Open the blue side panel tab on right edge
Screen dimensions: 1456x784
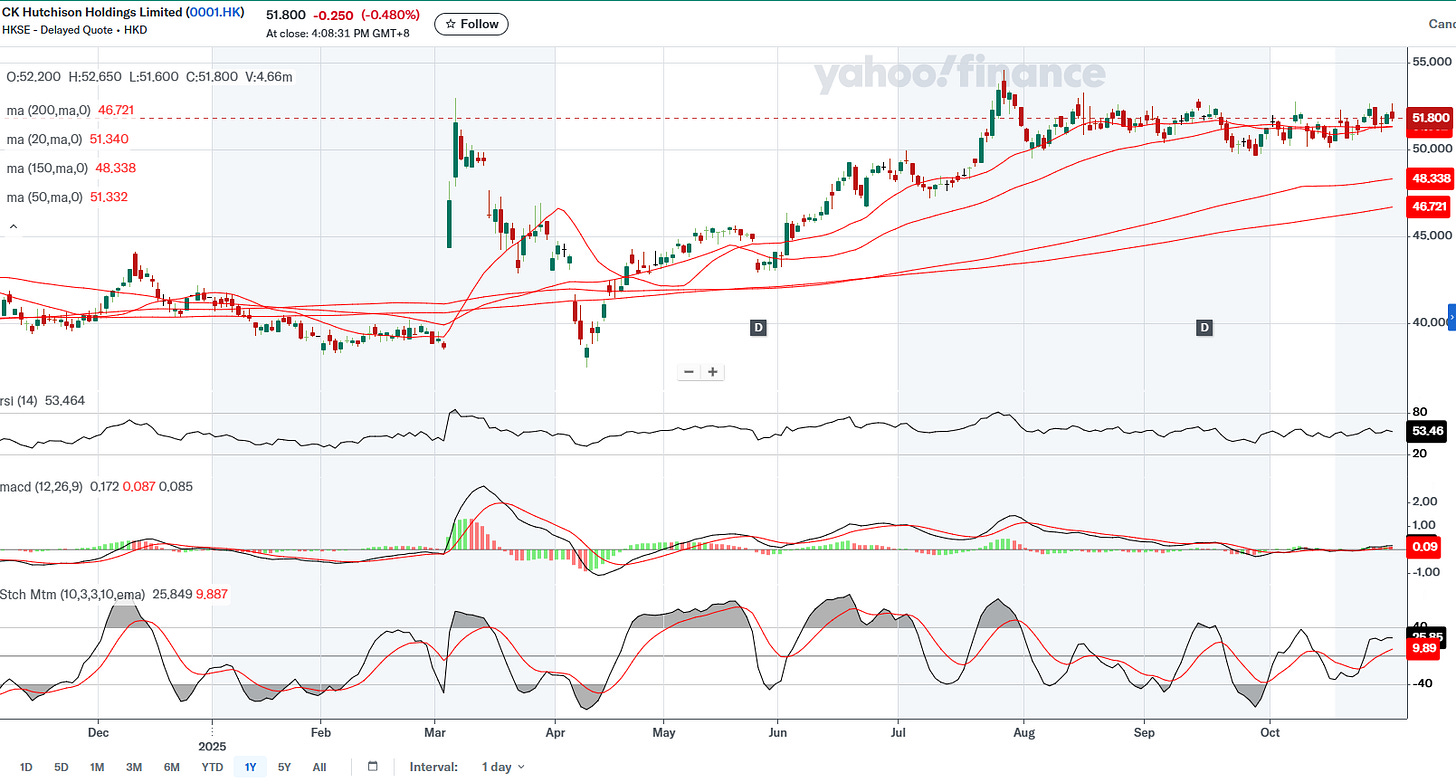1451,317
